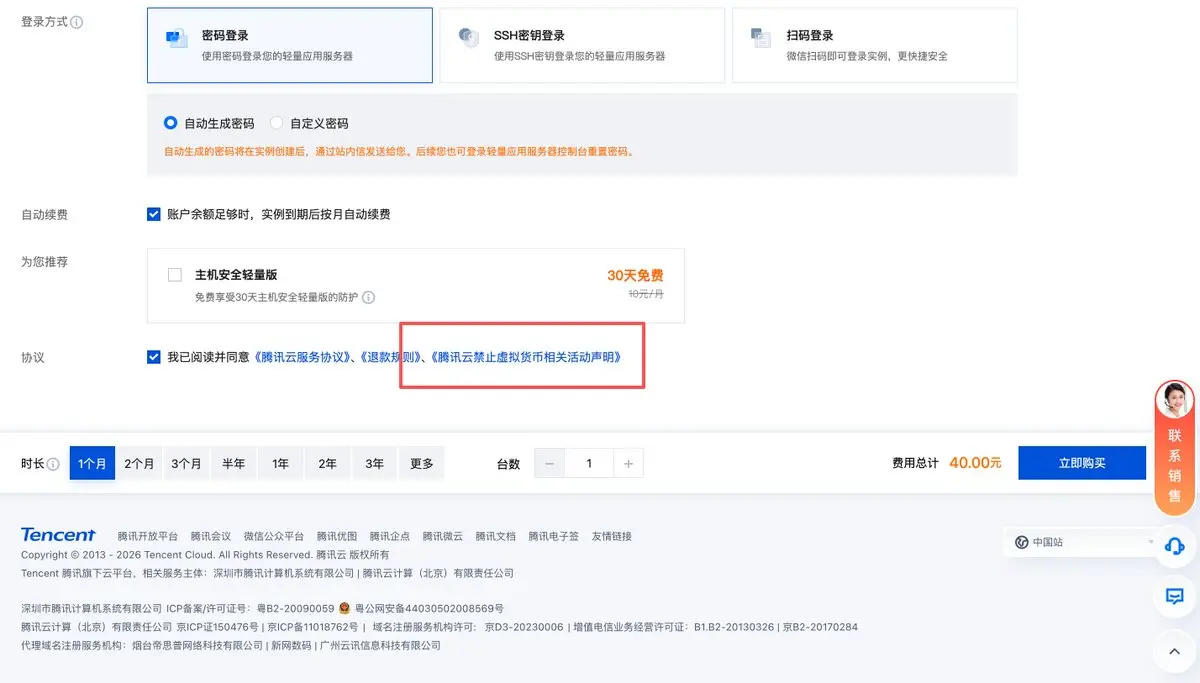
Task: Enable the 主机安全轻量版 checkbox
Action: (x=175, y=274)
